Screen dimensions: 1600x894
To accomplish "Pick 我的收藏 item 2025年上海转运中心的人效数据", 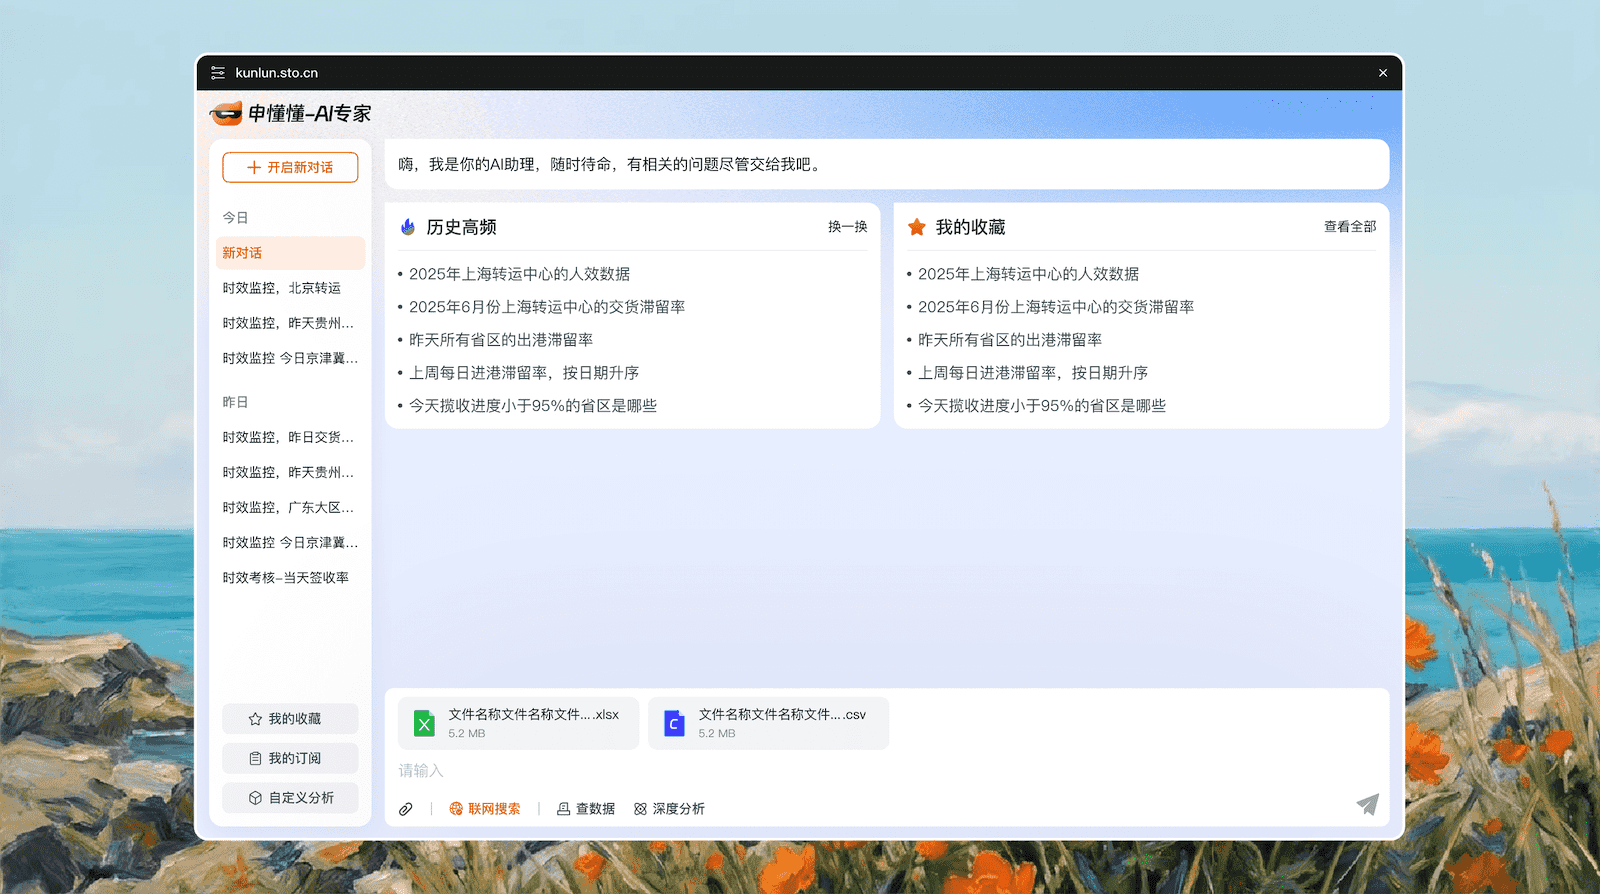I will click(x=1028, y=274).
